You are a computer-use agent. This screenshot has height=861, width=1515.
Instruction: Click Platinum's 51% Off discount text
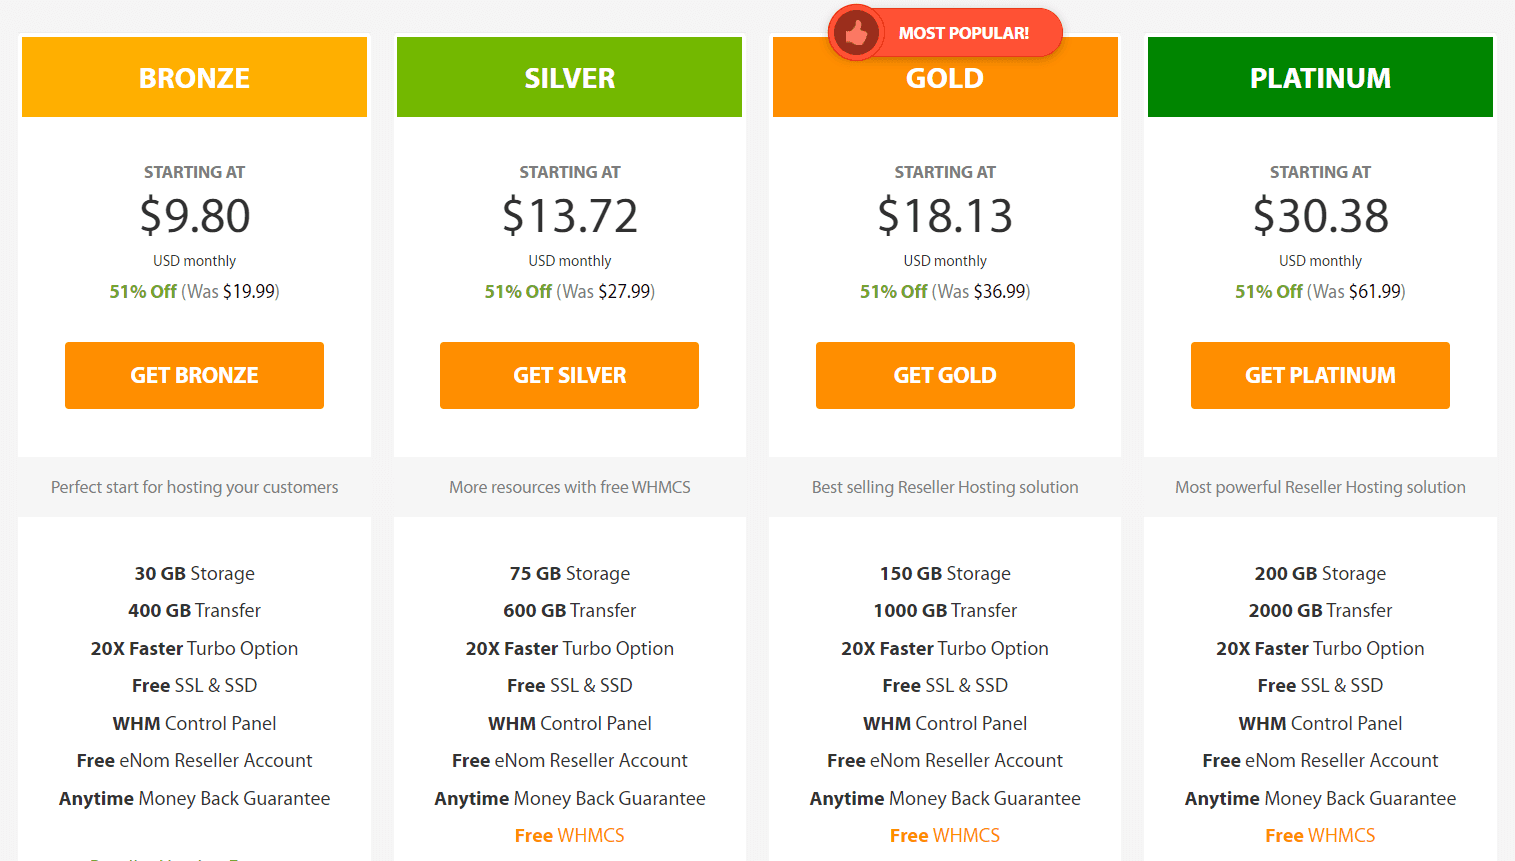1268,291
